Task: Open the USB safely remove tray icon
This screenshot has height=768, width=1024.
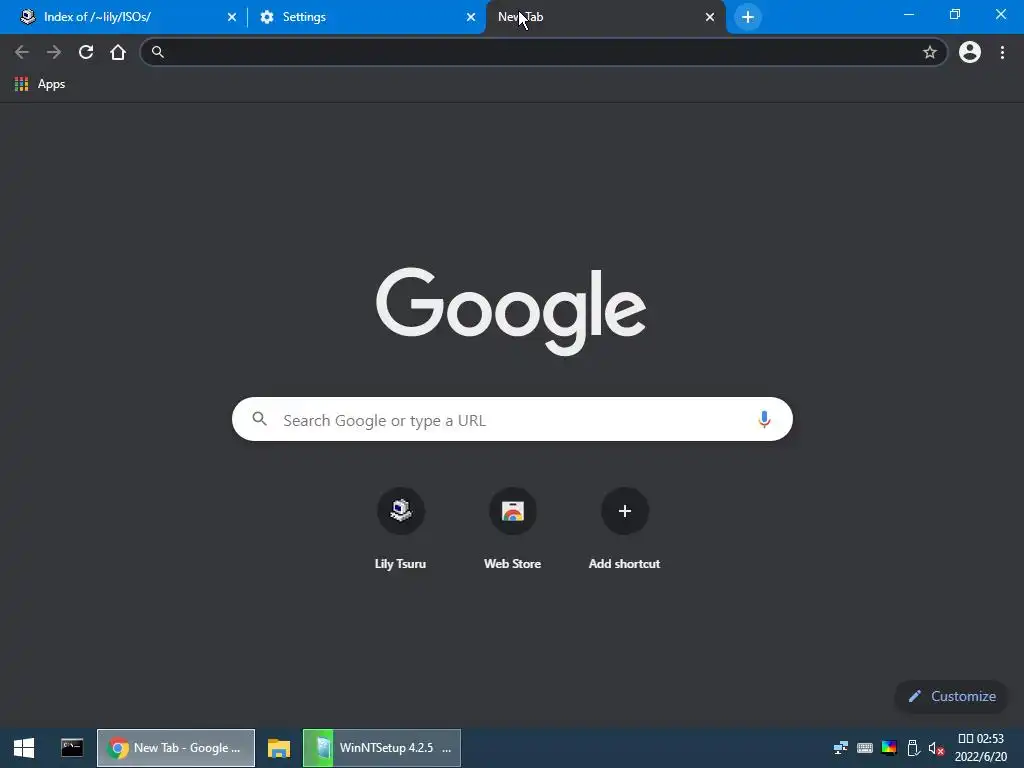Action: coord(914,748)
